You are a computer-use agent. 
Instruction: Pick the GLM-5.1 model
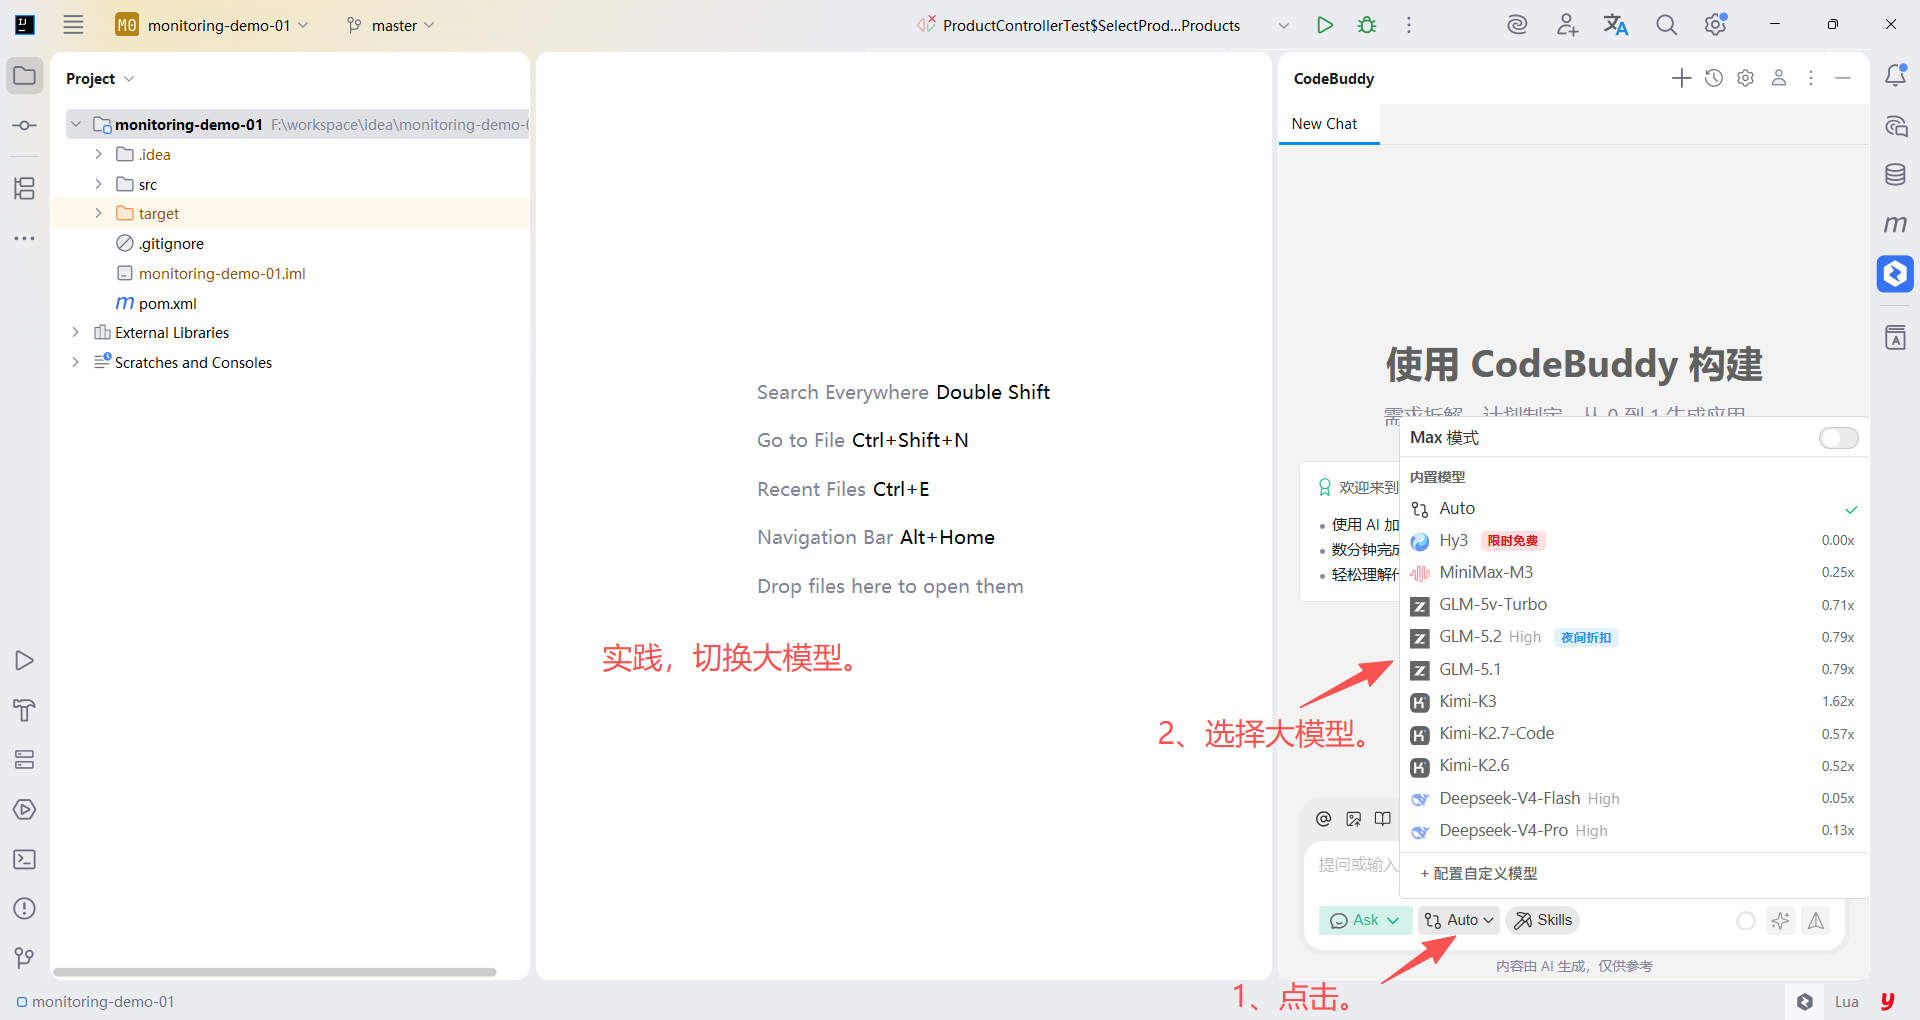click(x=1634, y=670)
